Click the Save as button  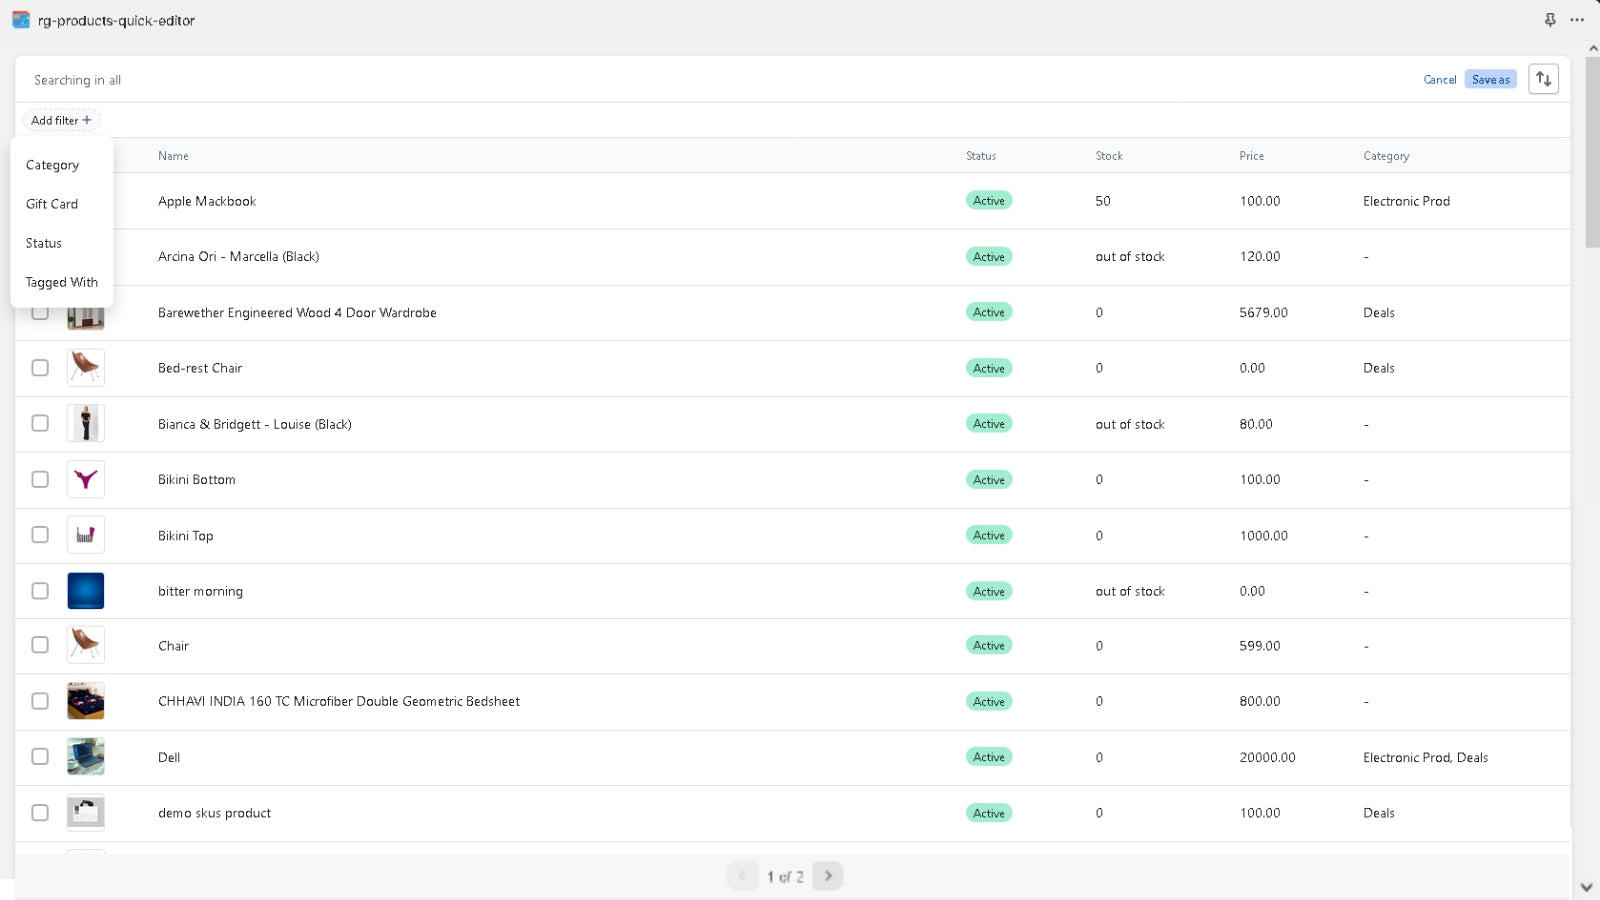coord(1490,80)
